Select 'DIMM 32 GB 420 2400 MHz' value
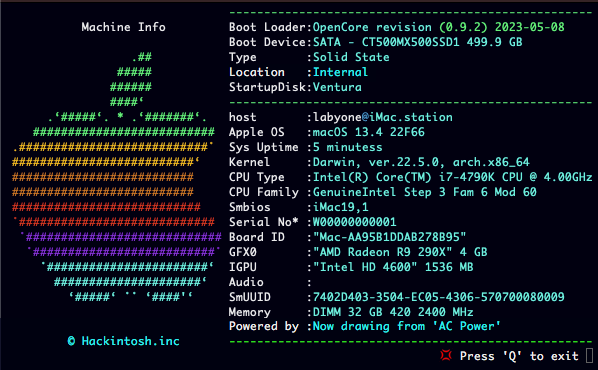598x370 pixels. [x=393, y=312]
